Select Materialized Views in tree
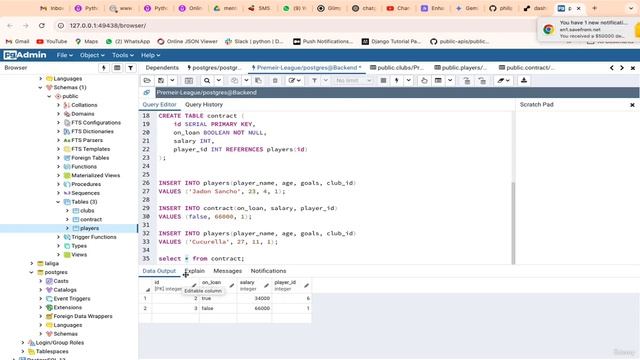640x360 pixels. 96,176
